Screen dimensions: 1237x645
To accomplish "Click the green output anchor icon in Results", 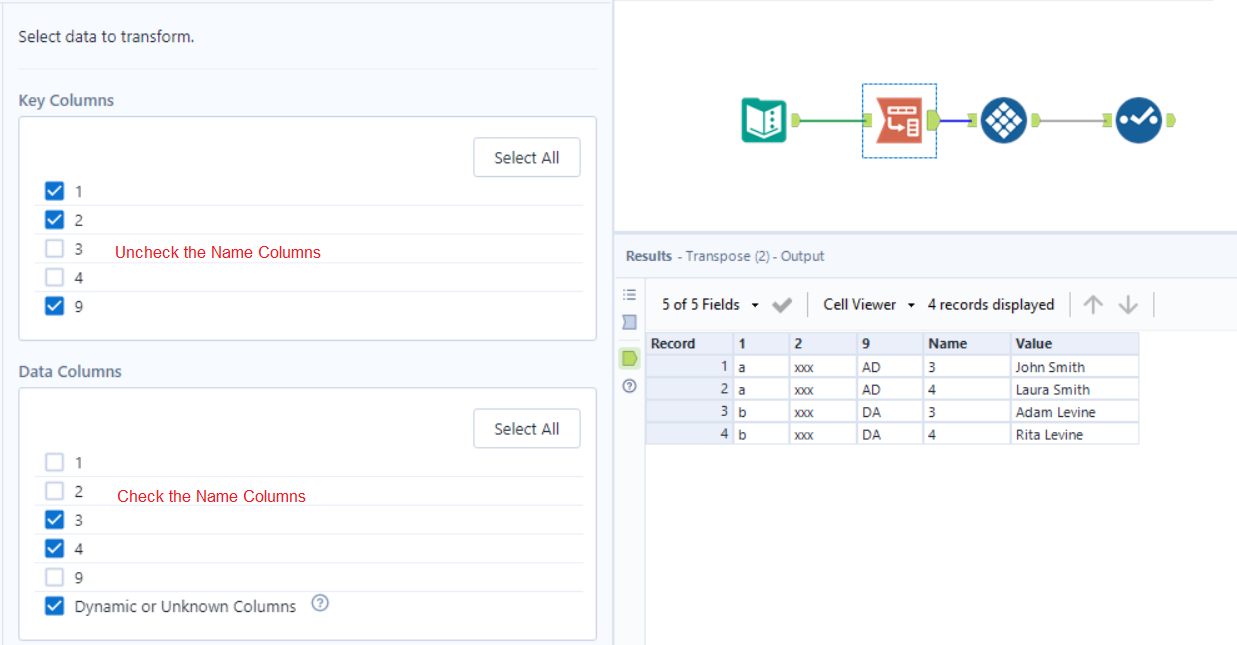I will (629, 357).
